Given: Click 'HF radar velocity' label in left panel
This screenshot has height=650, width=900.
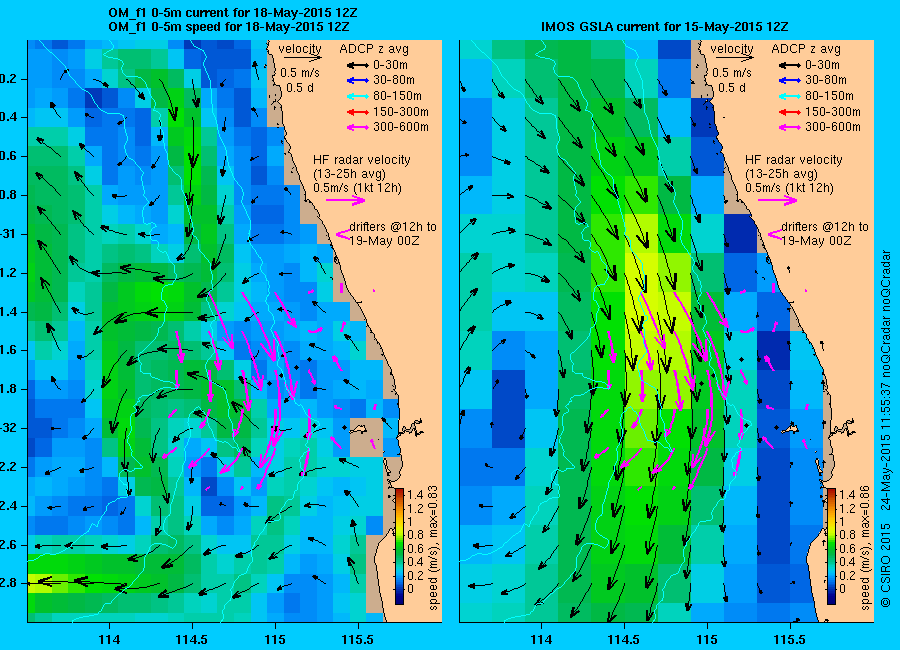Looking at the screenshot, I should pyautogui.click(x=362, y=160).
